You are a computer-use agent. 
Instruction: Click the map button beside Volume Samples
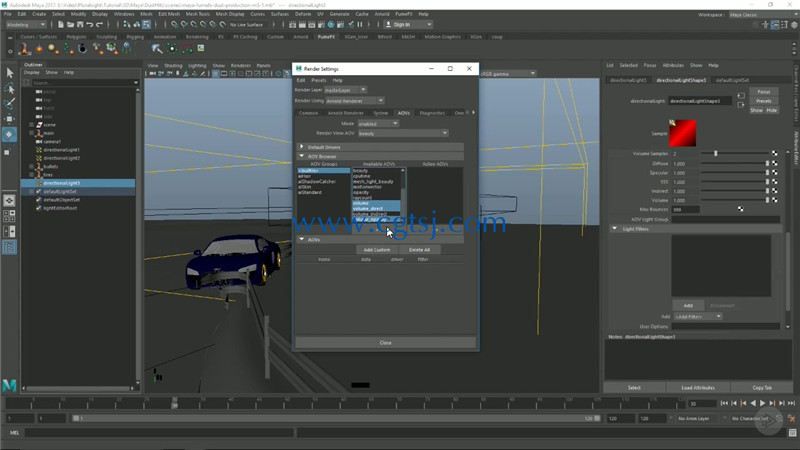pos(774,154)
